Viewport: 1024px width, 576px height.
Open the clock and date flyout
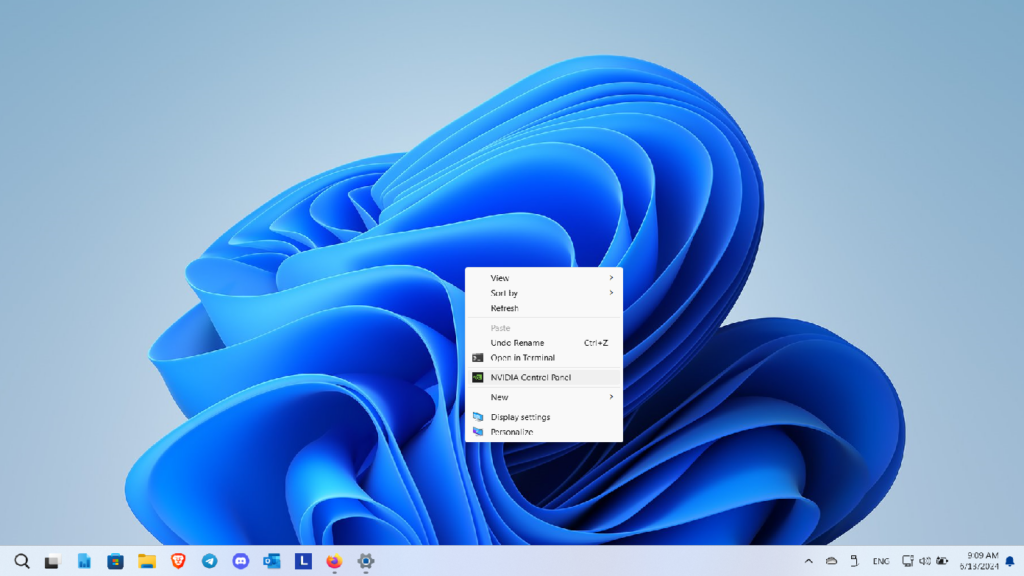[979, 561]
